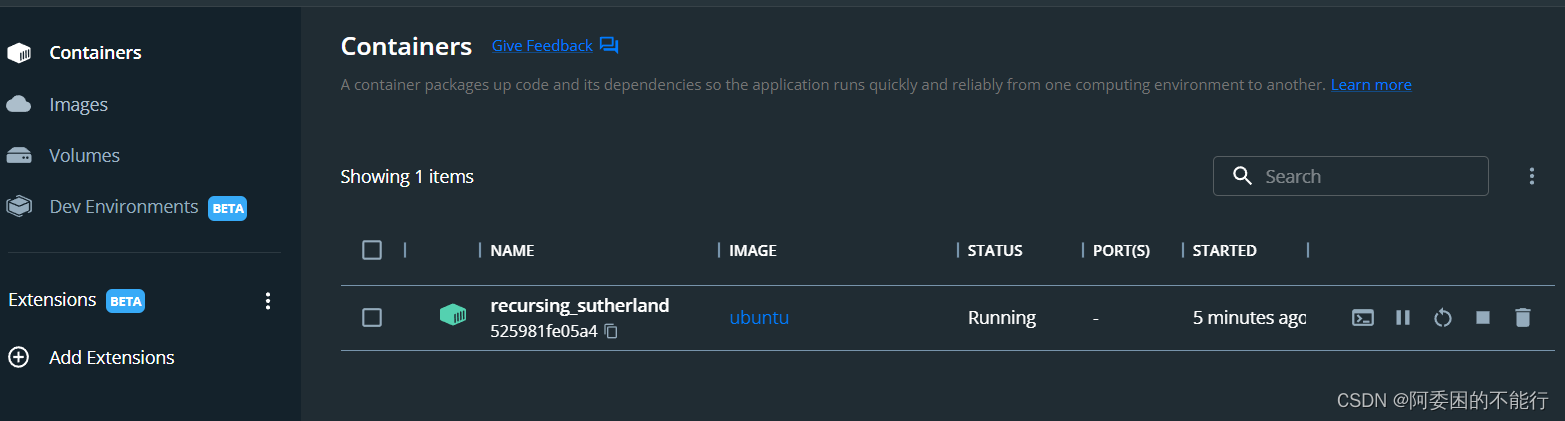Viewport: 1565px width, 421px height.
Task: Open the three-dot menu next to Search
Action: [1531, 176]
